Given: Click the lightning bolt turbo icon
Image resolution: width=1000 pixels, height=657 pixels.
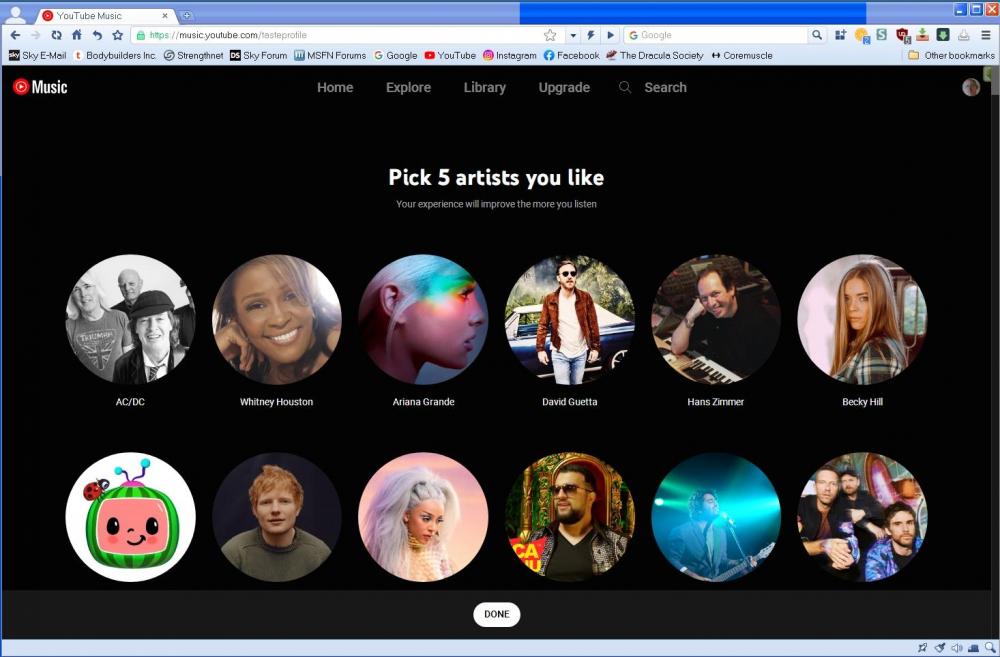Looking at the screenshot, I should point(591,35).
